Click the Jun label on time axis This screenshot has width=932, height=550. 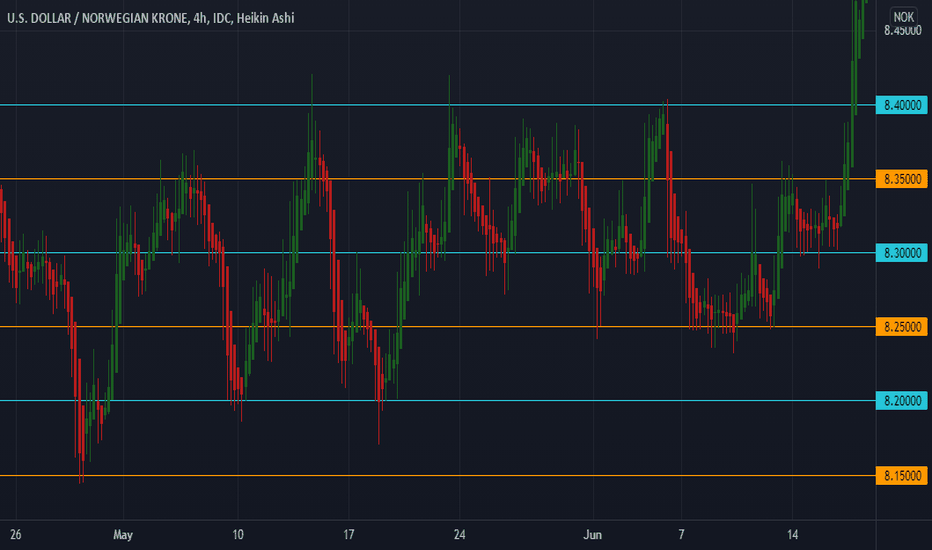pyautogui.click(x=592, y=535)
